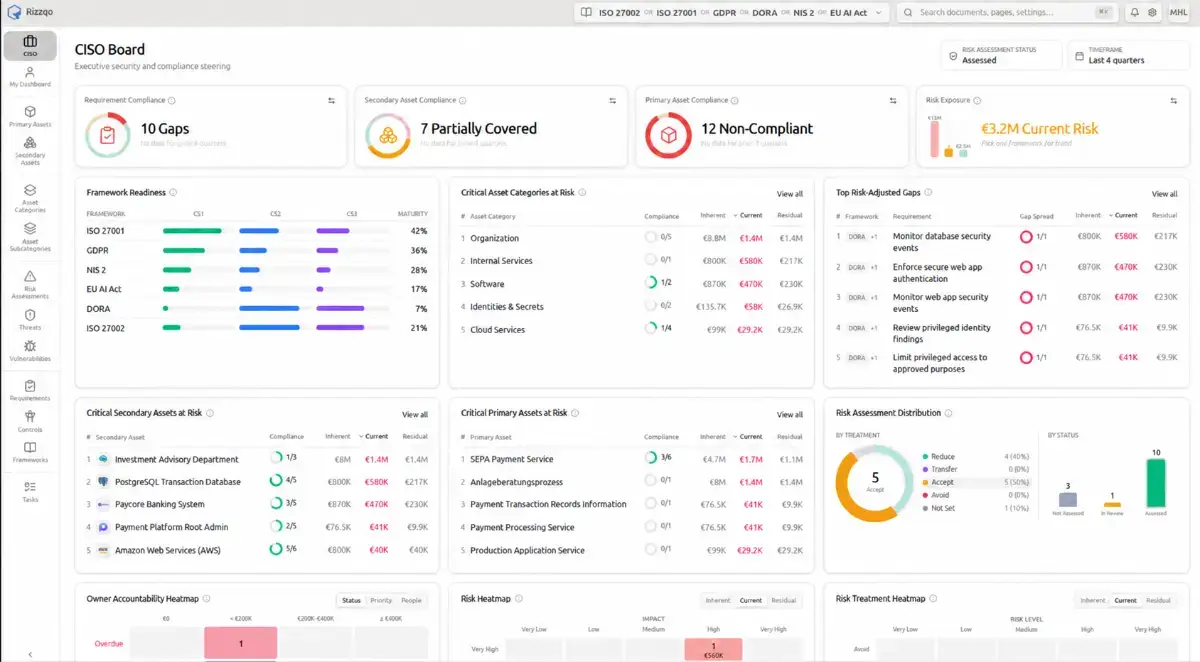1200x662 pixels.
Task: Select Current tab in Risk Heatmap
Action: coord(751,601)
